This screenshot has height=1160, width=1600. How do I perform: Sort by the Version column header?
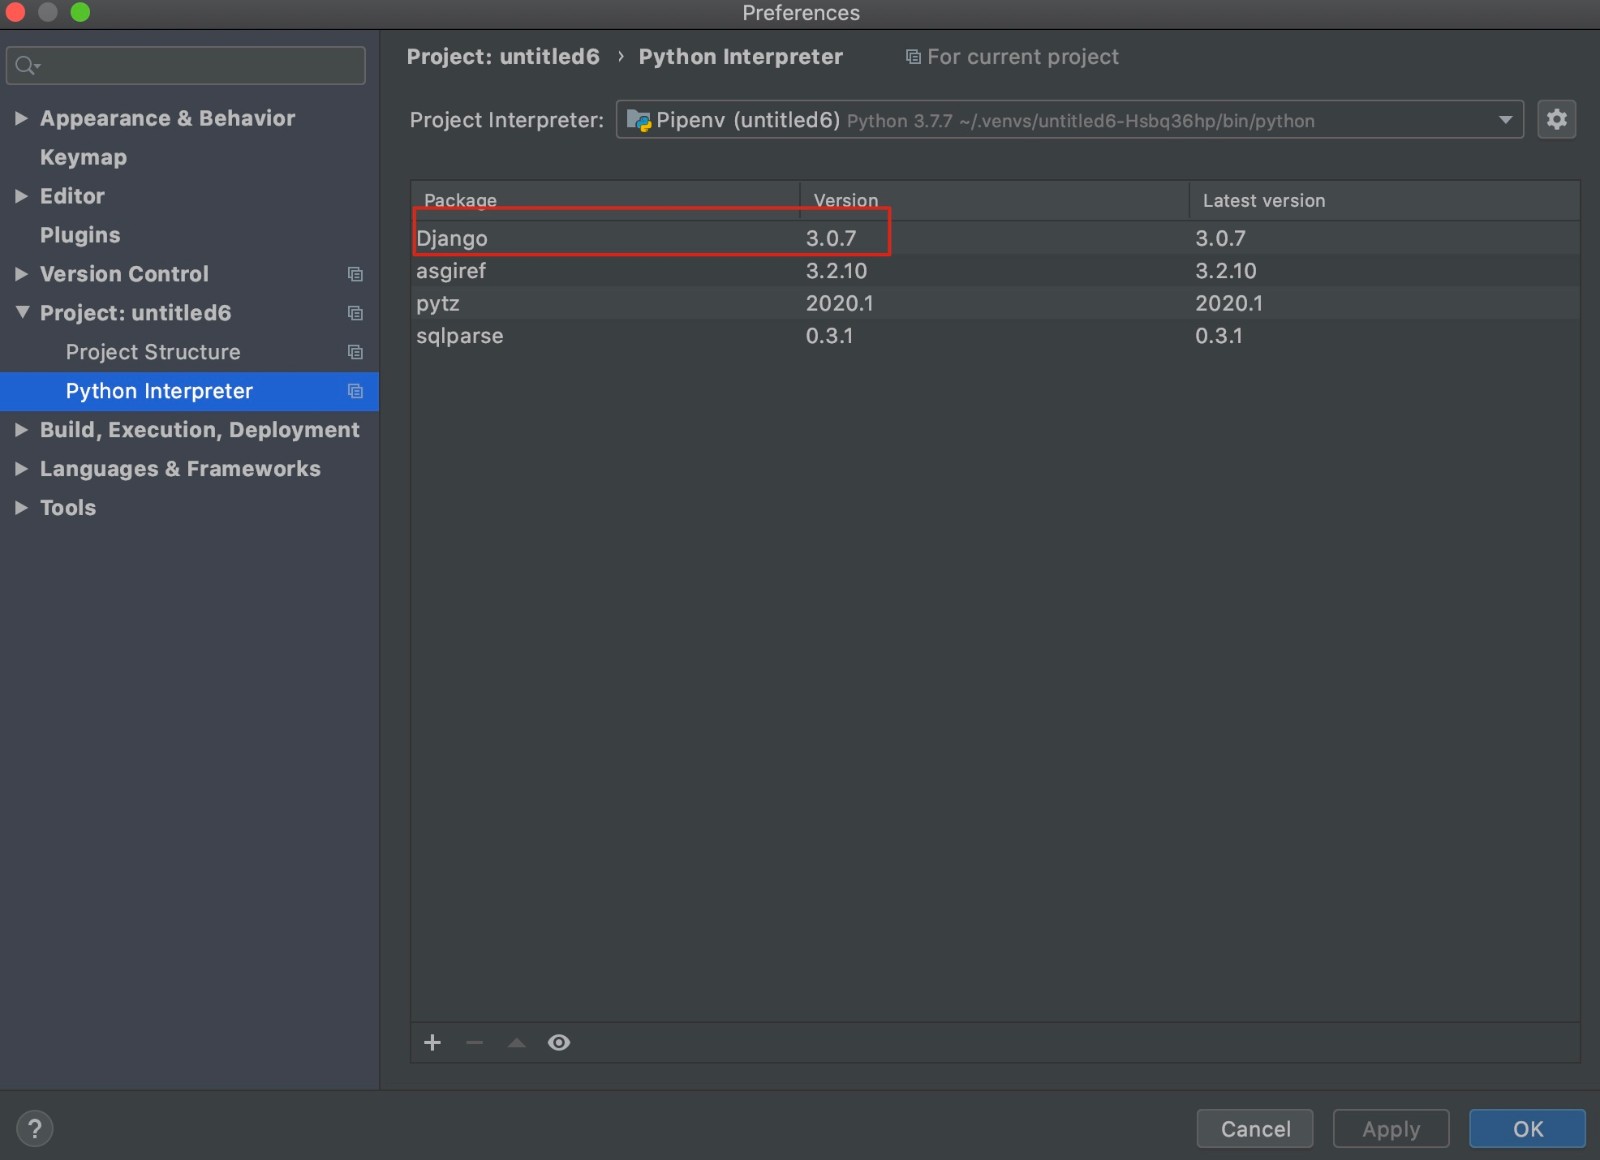coord(994,200)
